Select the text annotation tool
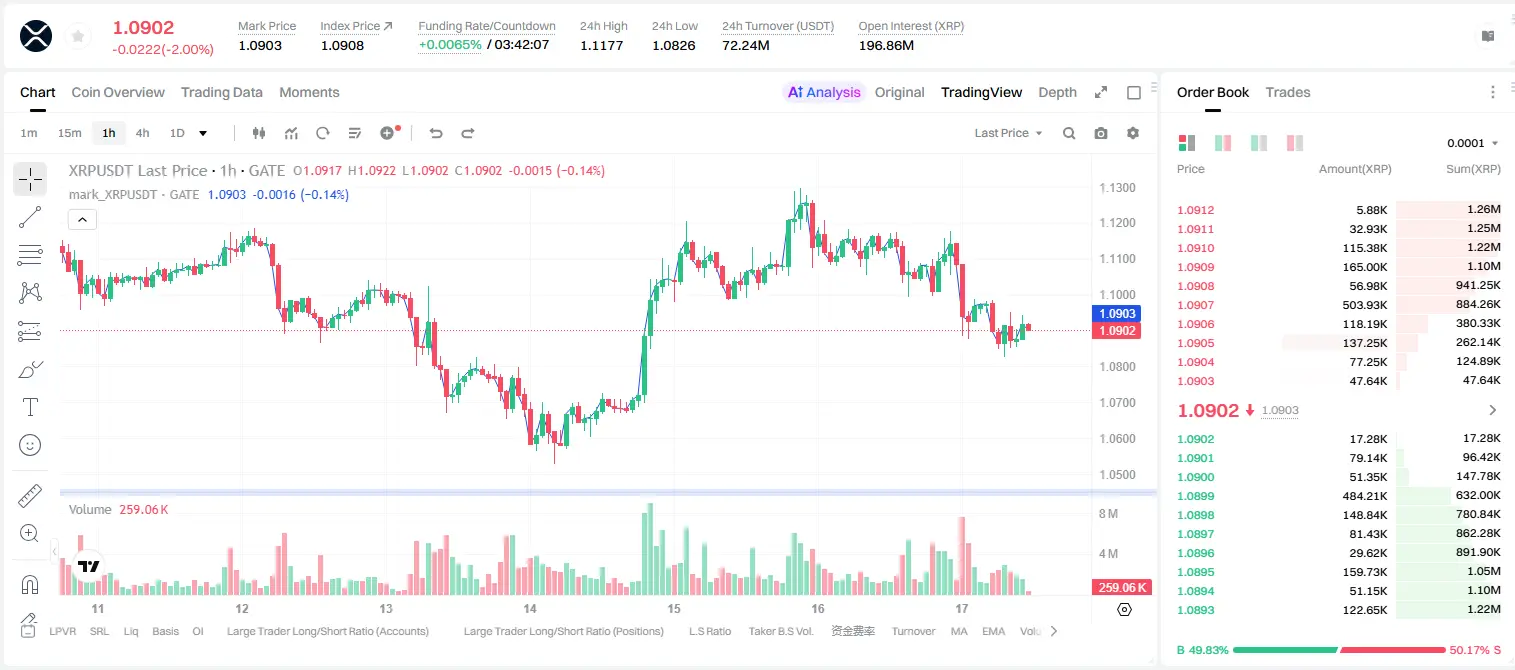The width and height of the screenshot is (1515, 670). pos(30,407)
